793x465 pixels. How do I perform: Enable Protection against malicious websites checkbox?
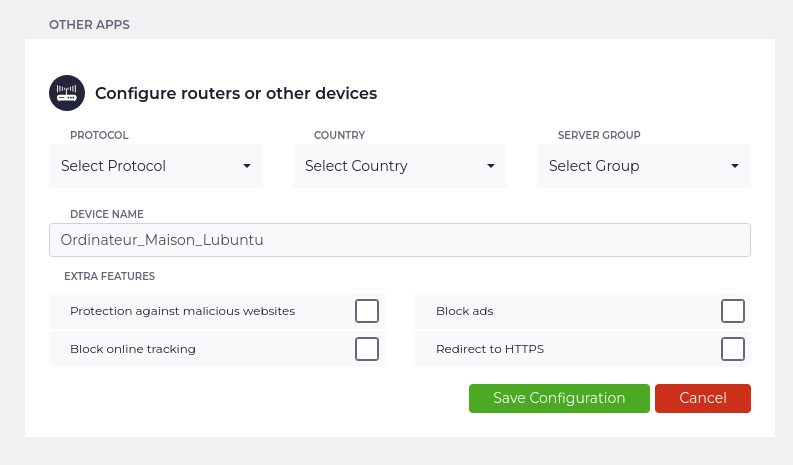[x=367, y=311]
